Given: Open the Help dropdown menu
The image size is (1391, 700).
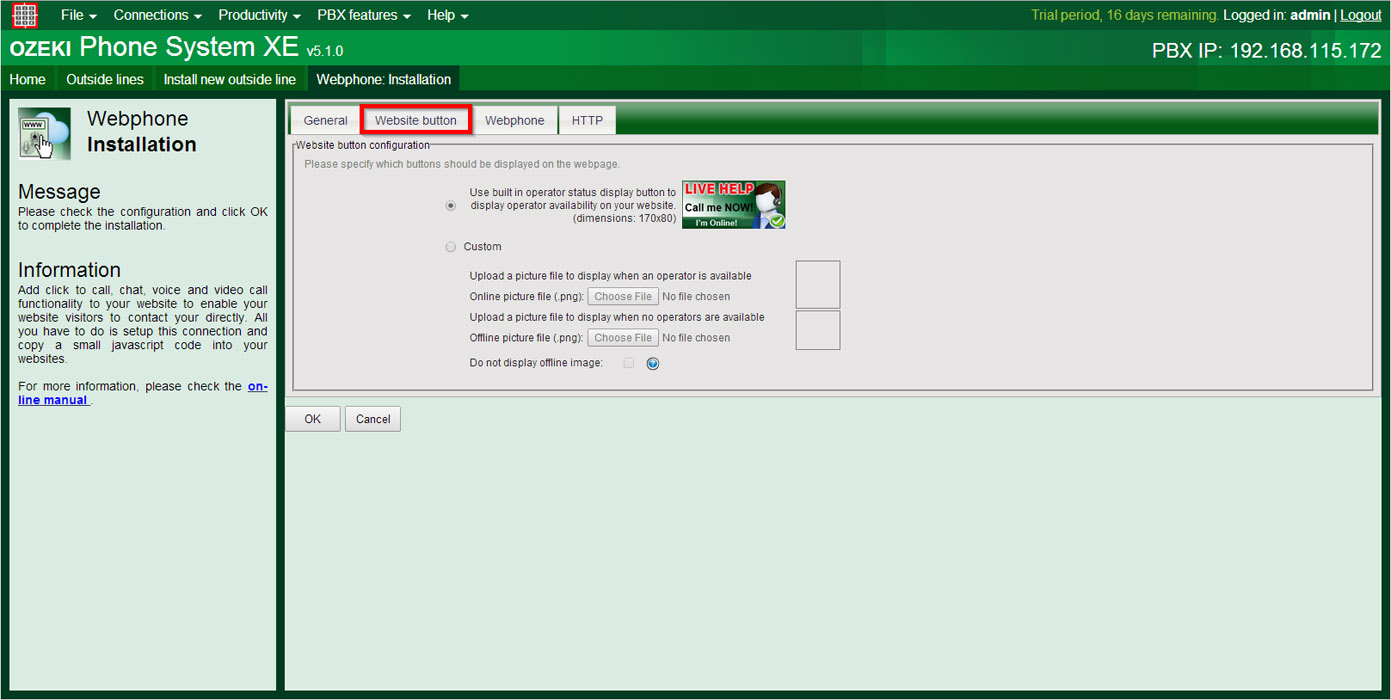Looking at the screenshot, I should tap(447, 15).
